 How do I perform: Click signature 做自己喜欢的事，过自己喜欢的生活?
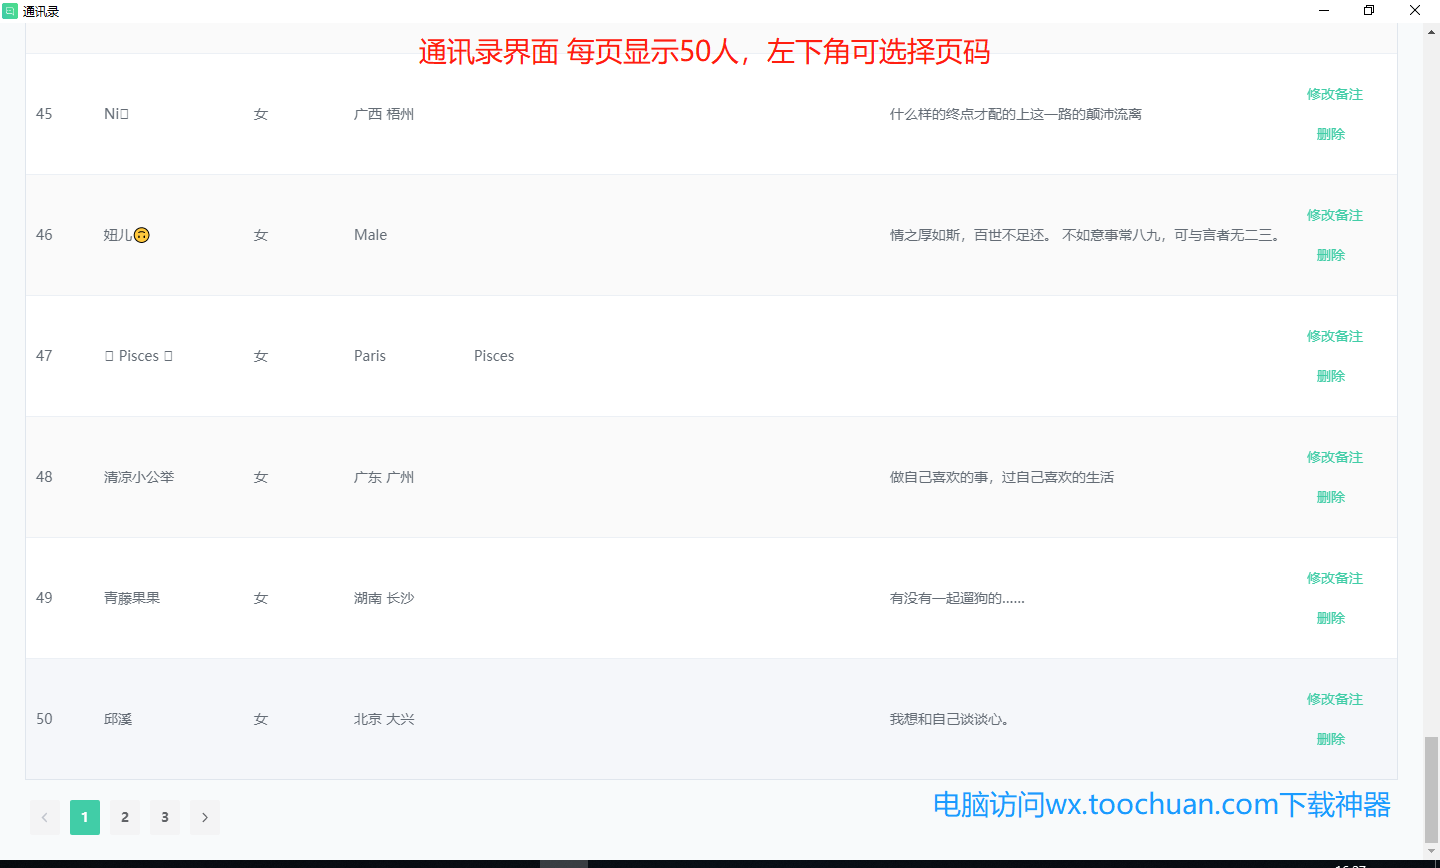tap(1002, 477)
